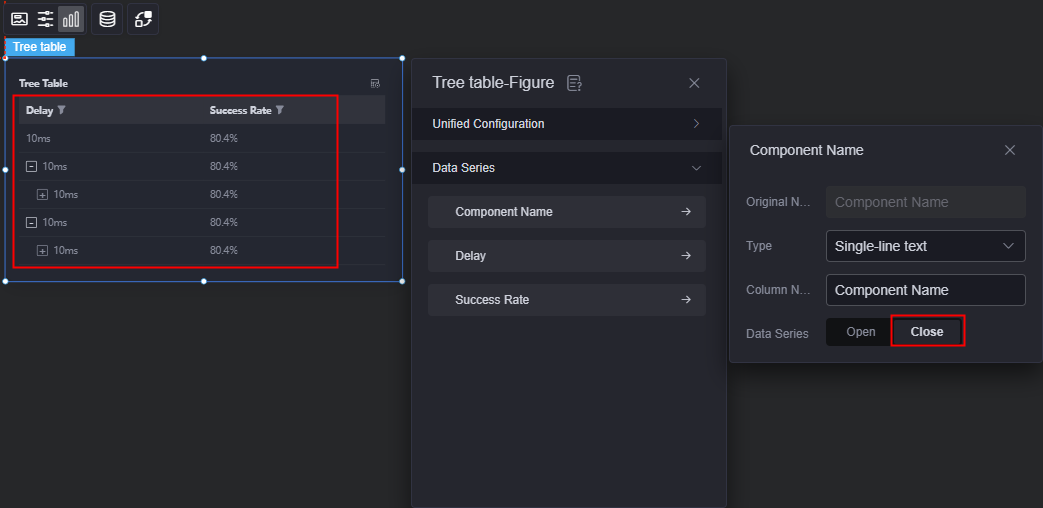Collapse the first expanded 10ms tree row
Viewport: 1043px width, 508px height.
pyautogui.click(x=31, y=167)
